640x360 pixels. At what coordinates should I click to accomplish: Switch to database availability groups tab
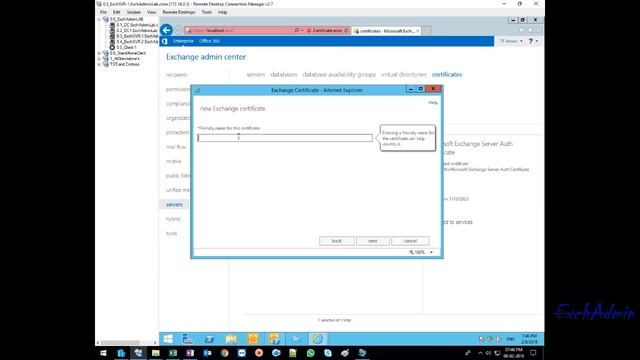(339, 75)
